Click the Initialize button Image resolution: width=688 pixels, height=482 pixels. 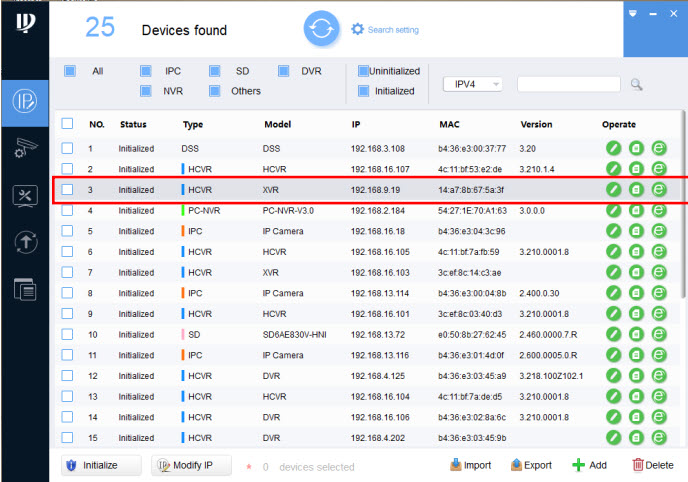pyautogui.click(x=101, y=465)
